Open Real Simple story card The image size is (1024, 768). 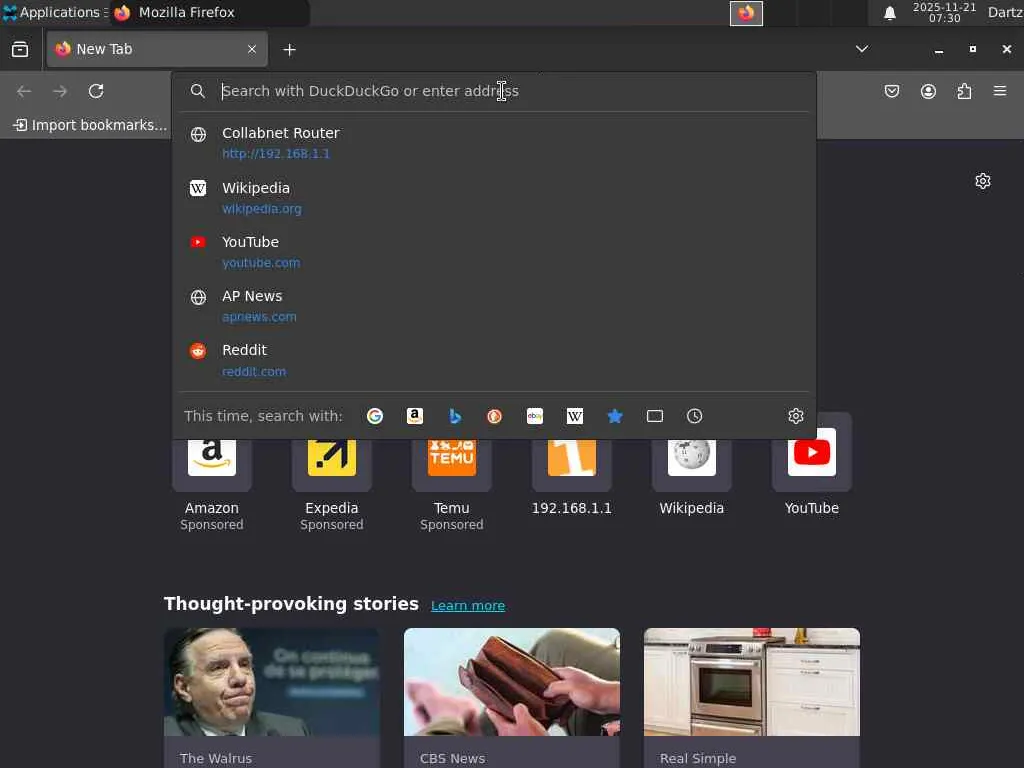point(752,697)
